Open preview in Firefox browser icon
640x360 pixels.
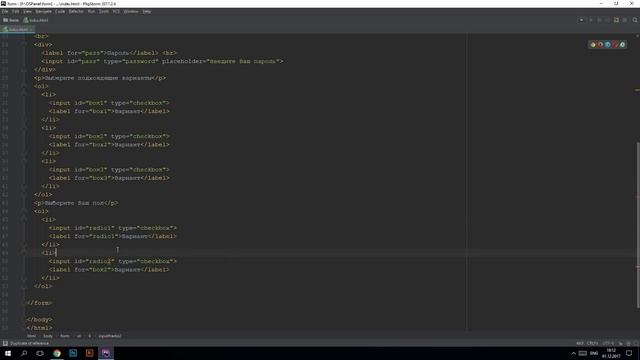click(600, 44)
